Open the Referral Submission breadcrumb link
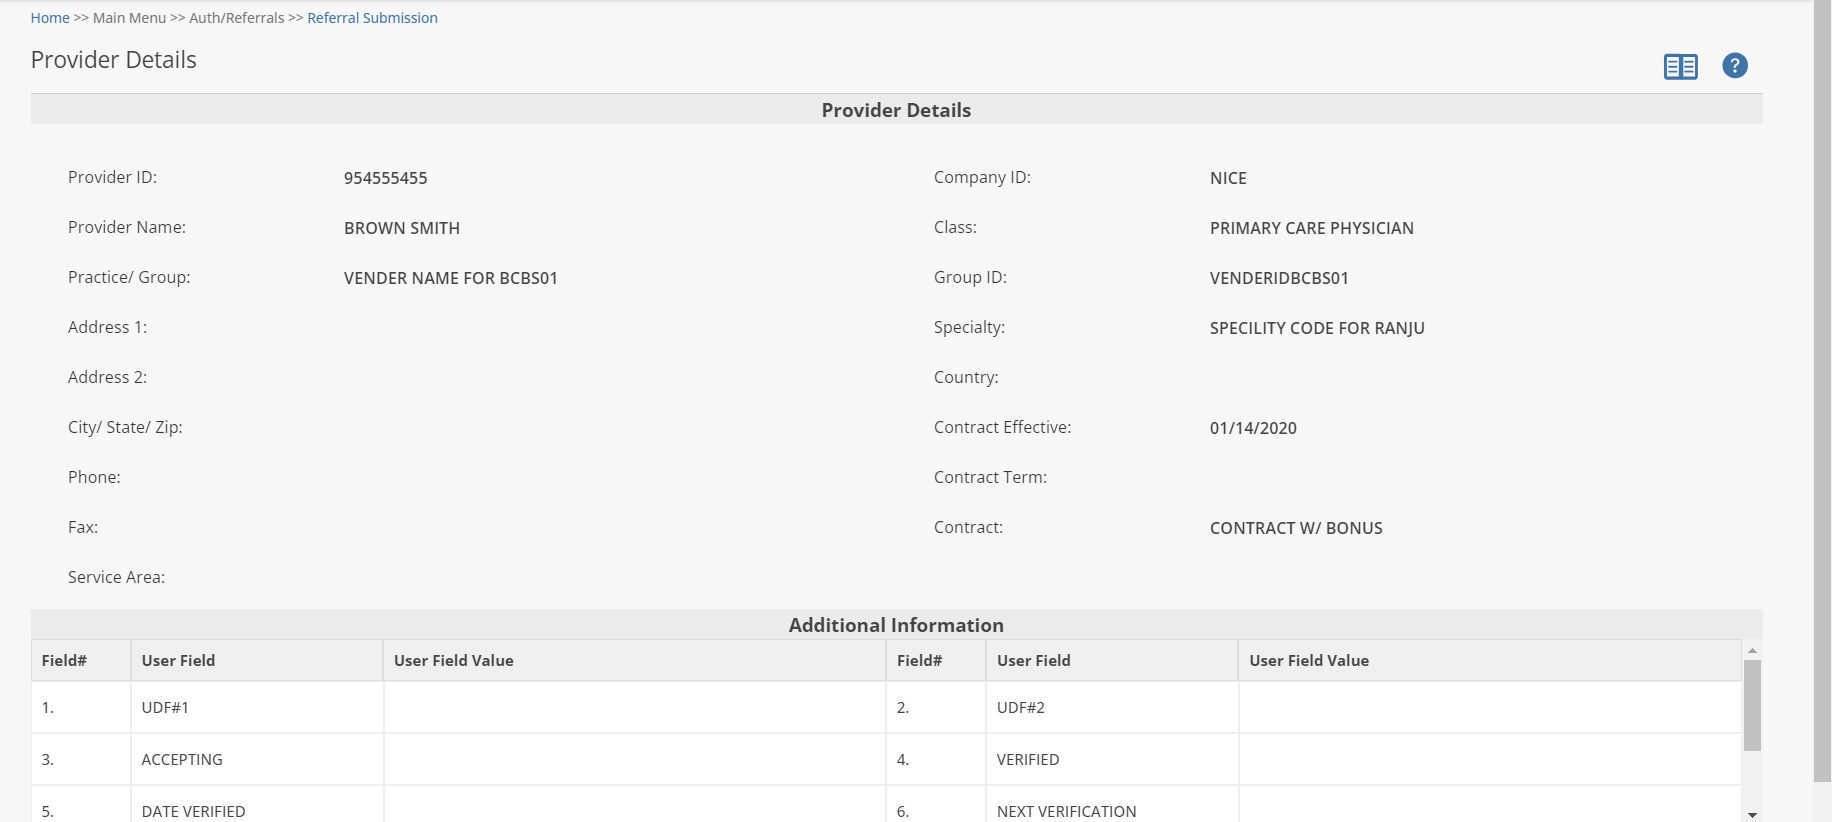1832x822 pixels. (x=372, y=18)
